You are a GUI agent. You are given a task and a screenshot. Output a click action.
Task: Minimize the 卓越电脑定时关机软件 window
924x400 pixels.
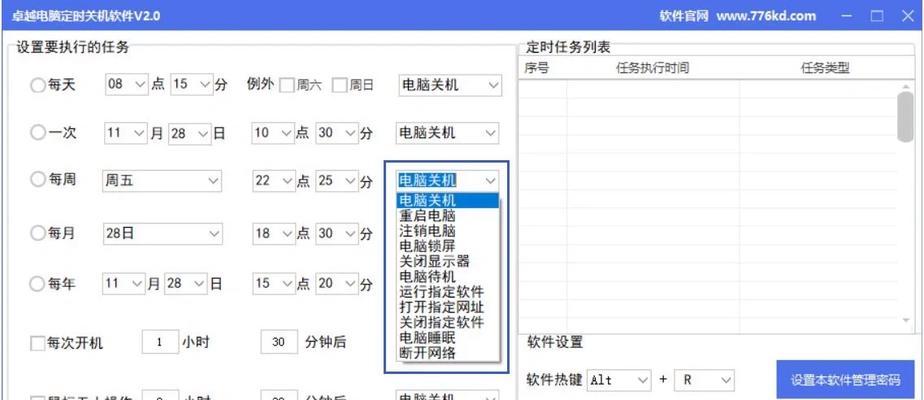pos(847,16)
